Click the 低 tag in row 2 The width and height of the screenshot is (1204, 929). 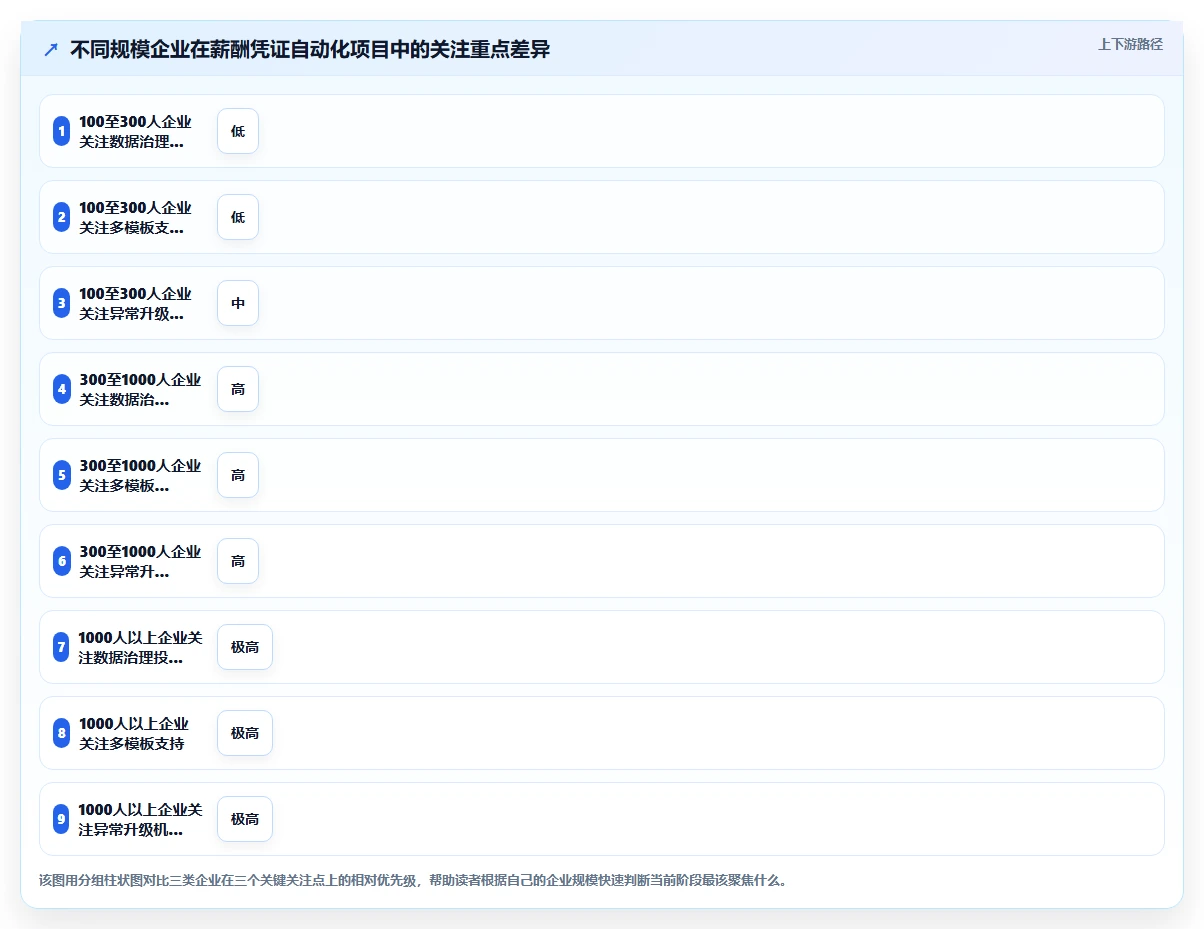click(238, 217)
